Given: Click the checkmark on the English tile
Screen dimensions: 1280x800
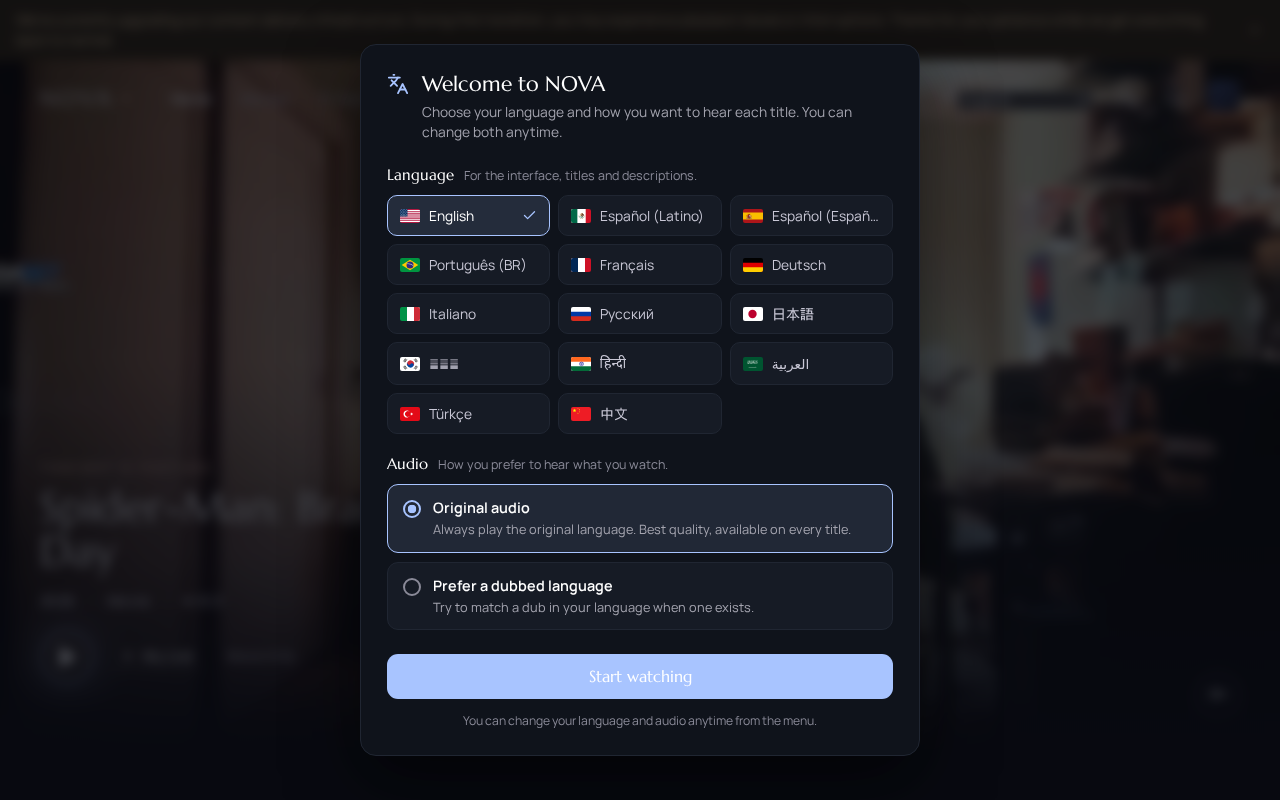Looking at the screenshot, I should click(529, 215).
